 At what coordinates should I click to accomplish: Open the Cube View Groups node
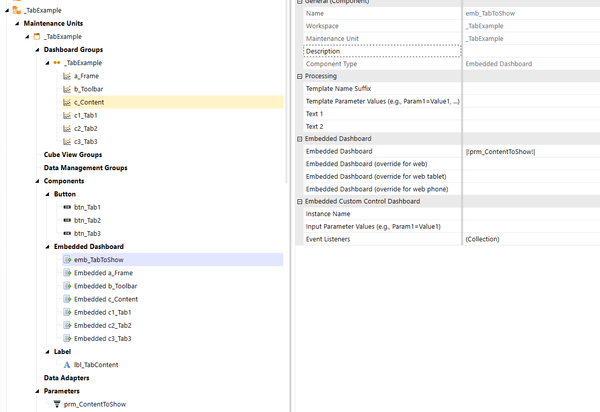coord(73,154)
